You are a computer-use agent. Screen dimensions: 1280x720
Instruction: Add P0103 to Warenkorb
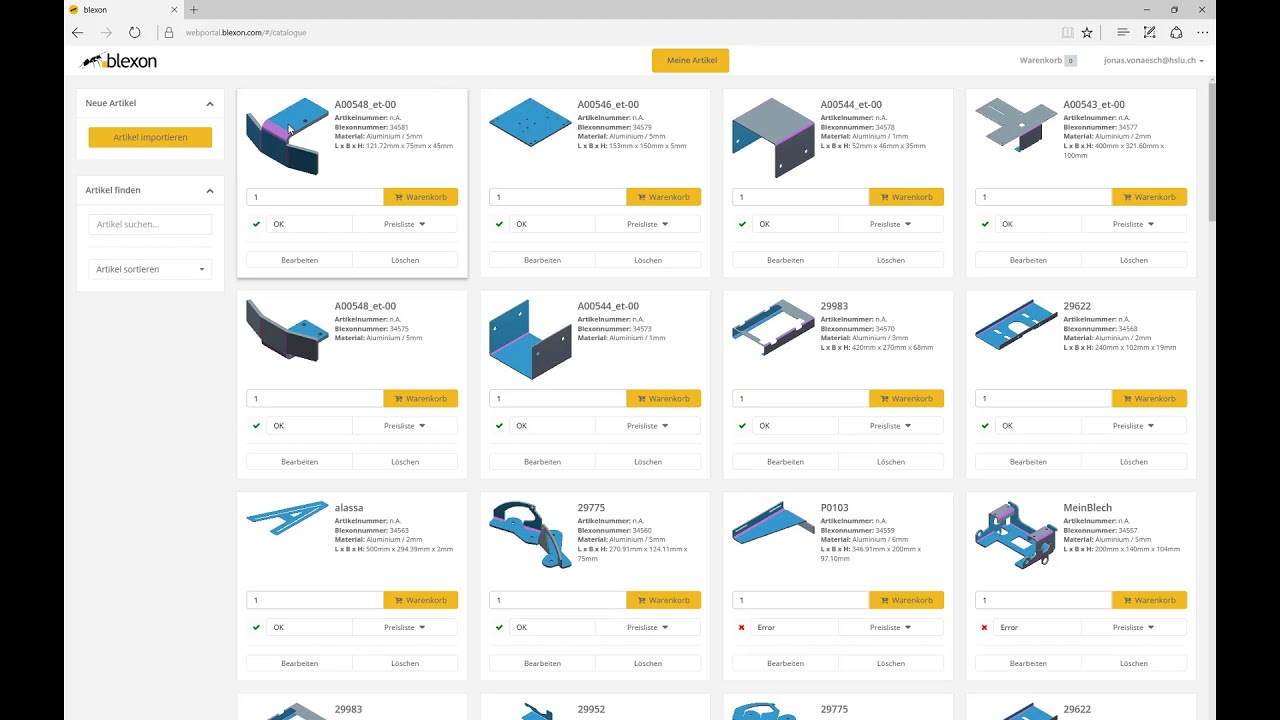click(x=906, y=600)
